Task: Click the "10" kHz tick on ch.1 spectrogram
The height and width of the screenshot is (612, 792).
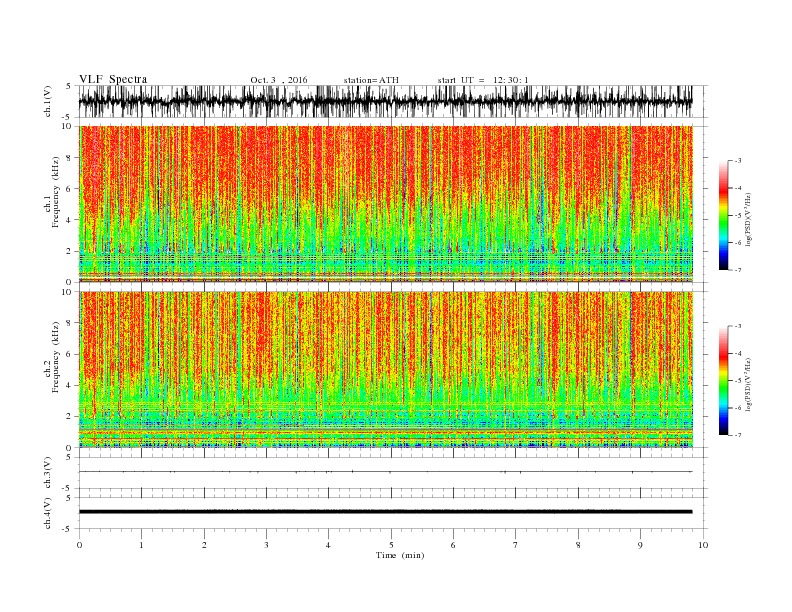Action: (68, 126)
